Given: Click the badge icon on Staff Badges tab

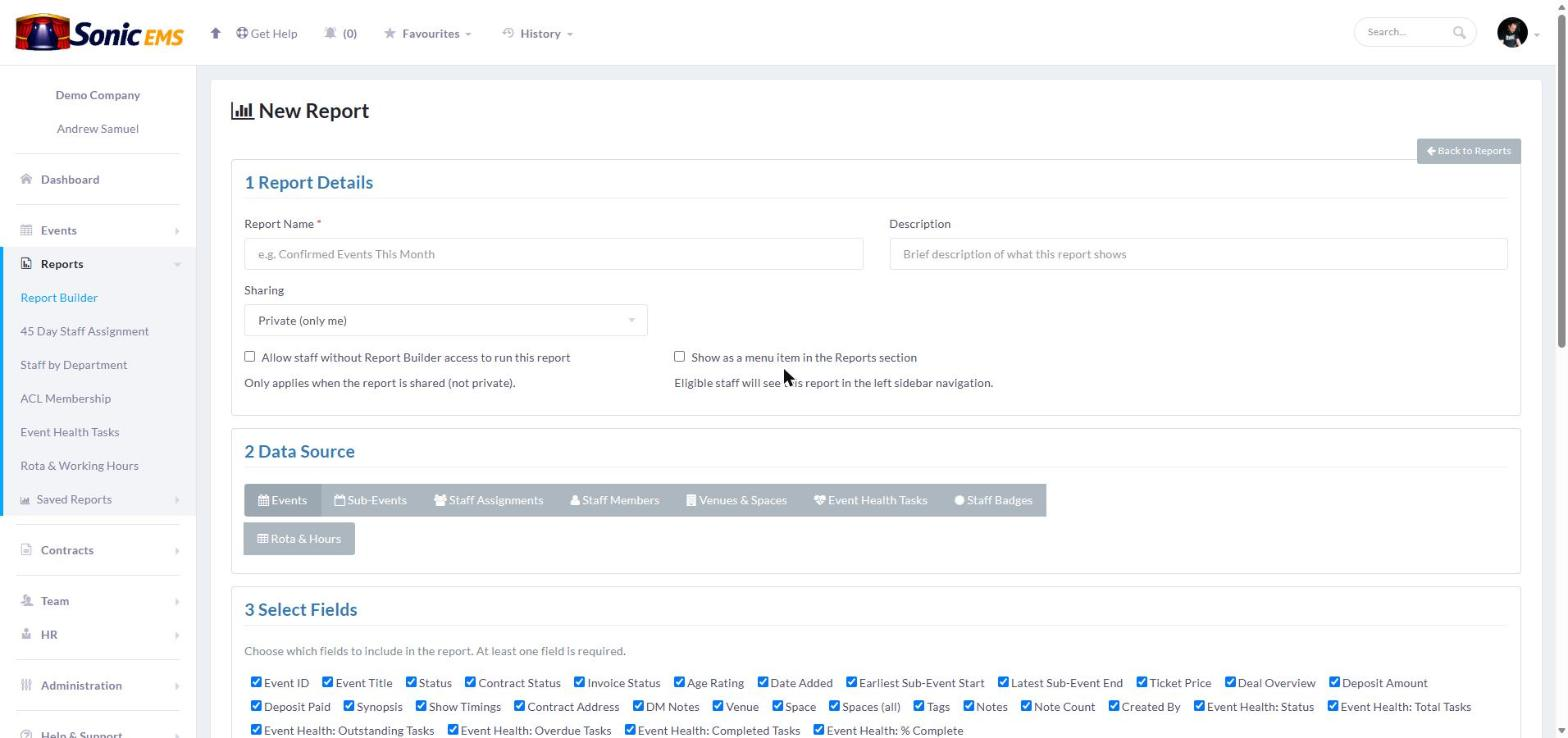Looking at the screenshot, I should (x=959, y=500).
